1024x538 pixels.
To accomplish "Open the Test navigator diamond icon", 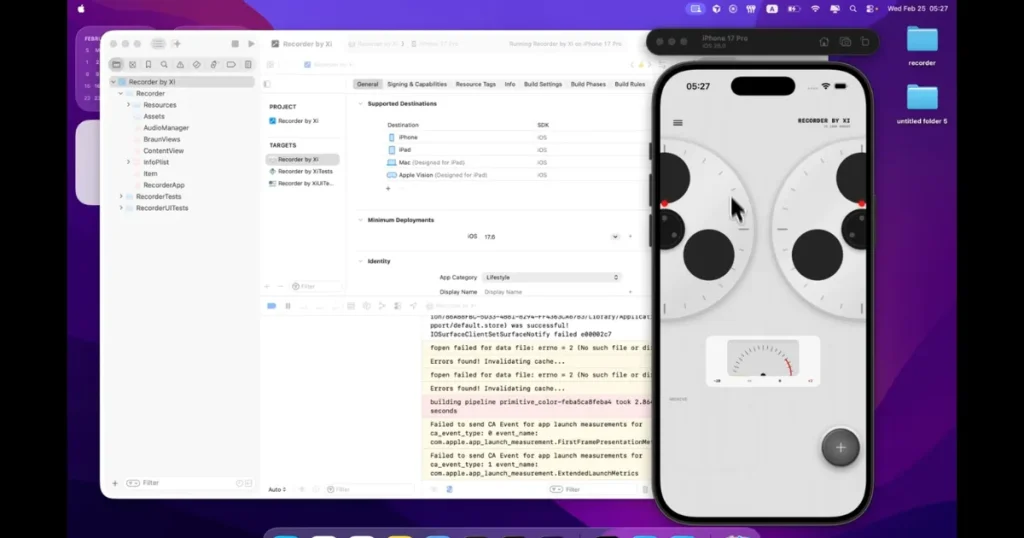I will coord(197,65).
